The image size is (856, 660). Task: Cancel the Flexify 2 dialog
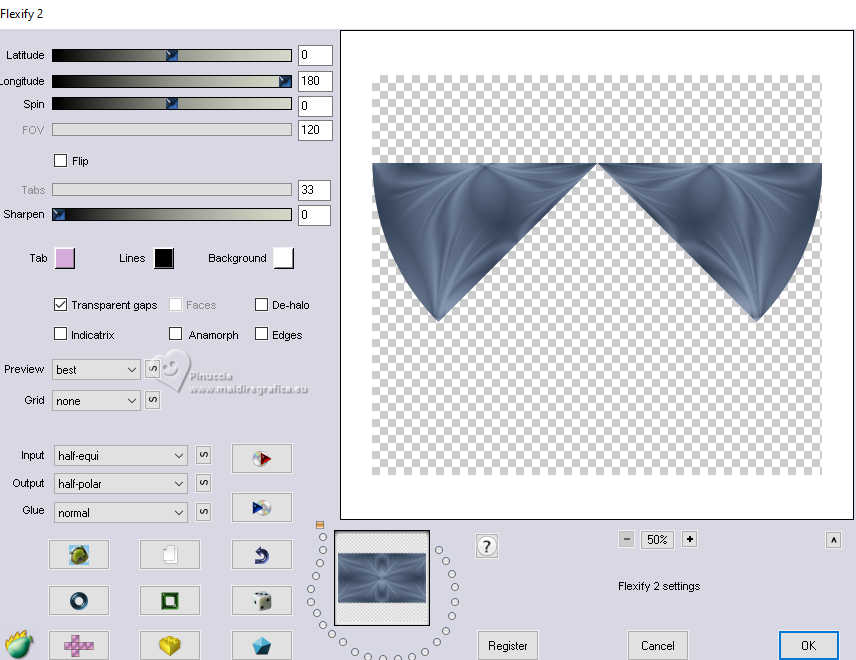658,646
